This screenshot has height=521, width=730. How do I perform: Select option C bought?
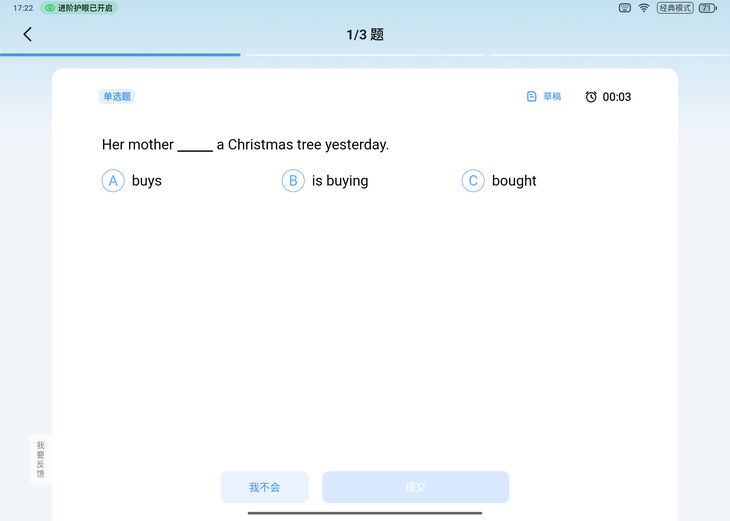pos(499,181)
